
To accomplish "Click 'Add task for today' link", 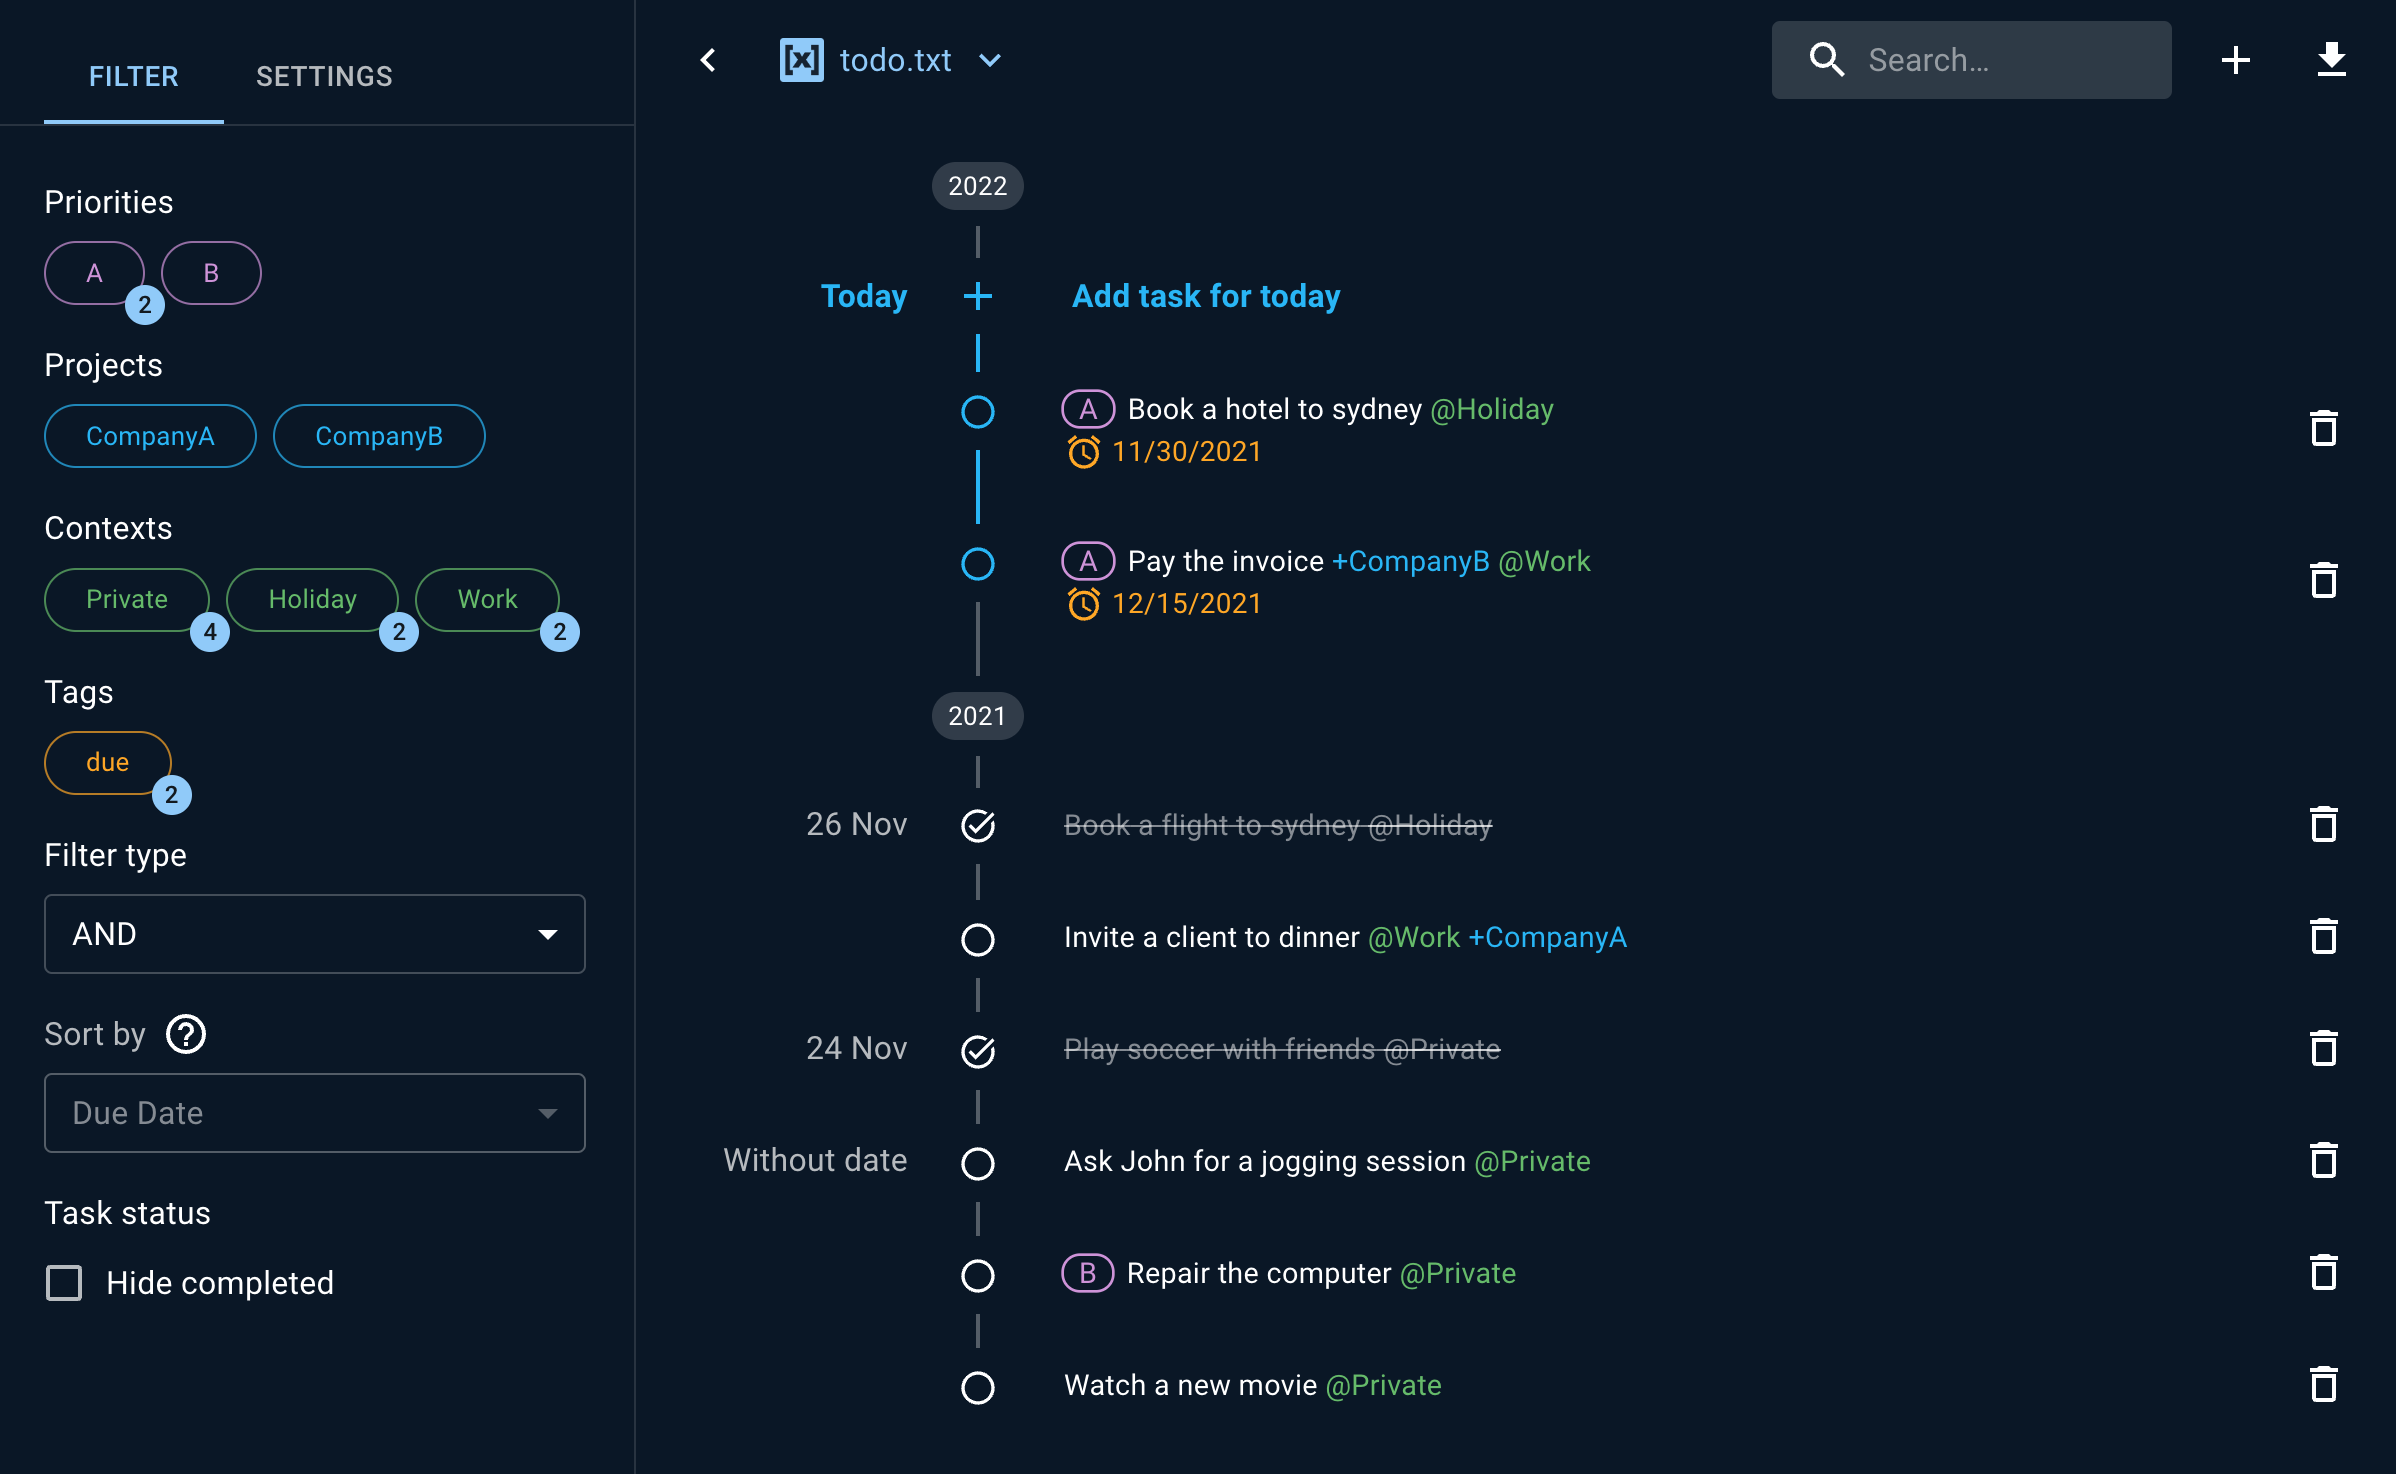I will [1205, 296].
